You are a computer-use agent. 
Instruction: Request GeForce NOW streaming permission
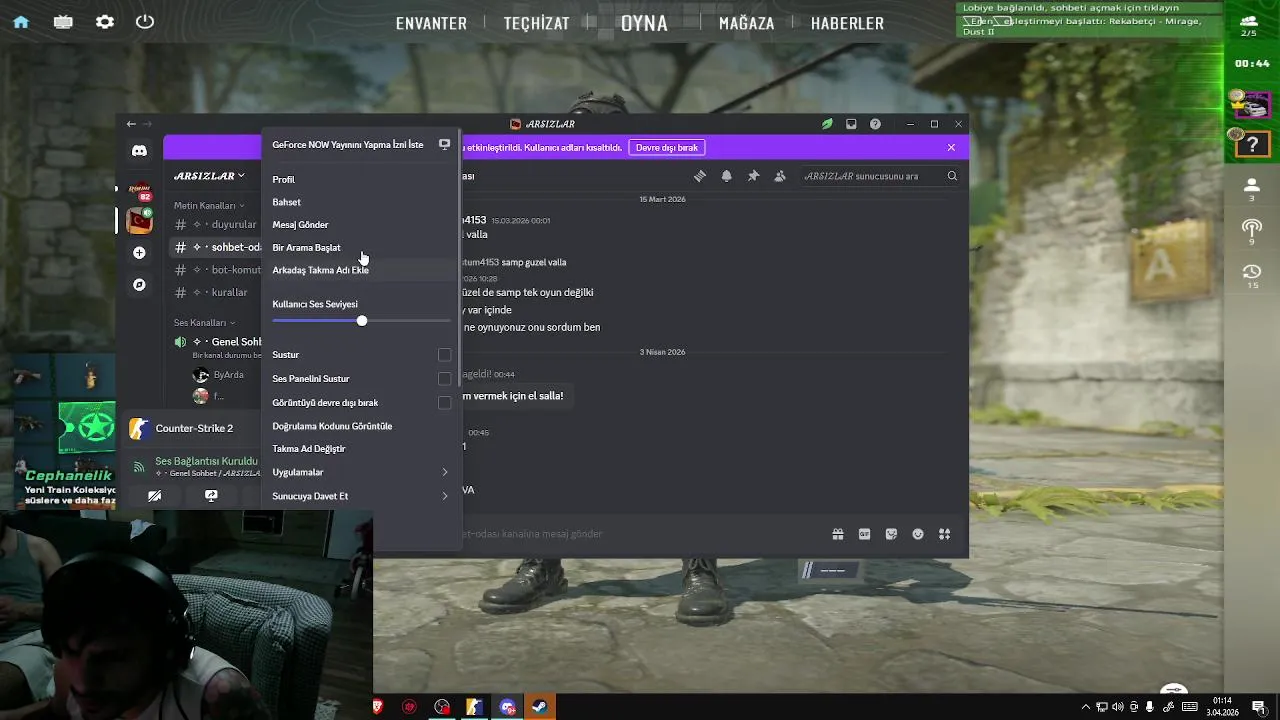click(x=361, y=145)
